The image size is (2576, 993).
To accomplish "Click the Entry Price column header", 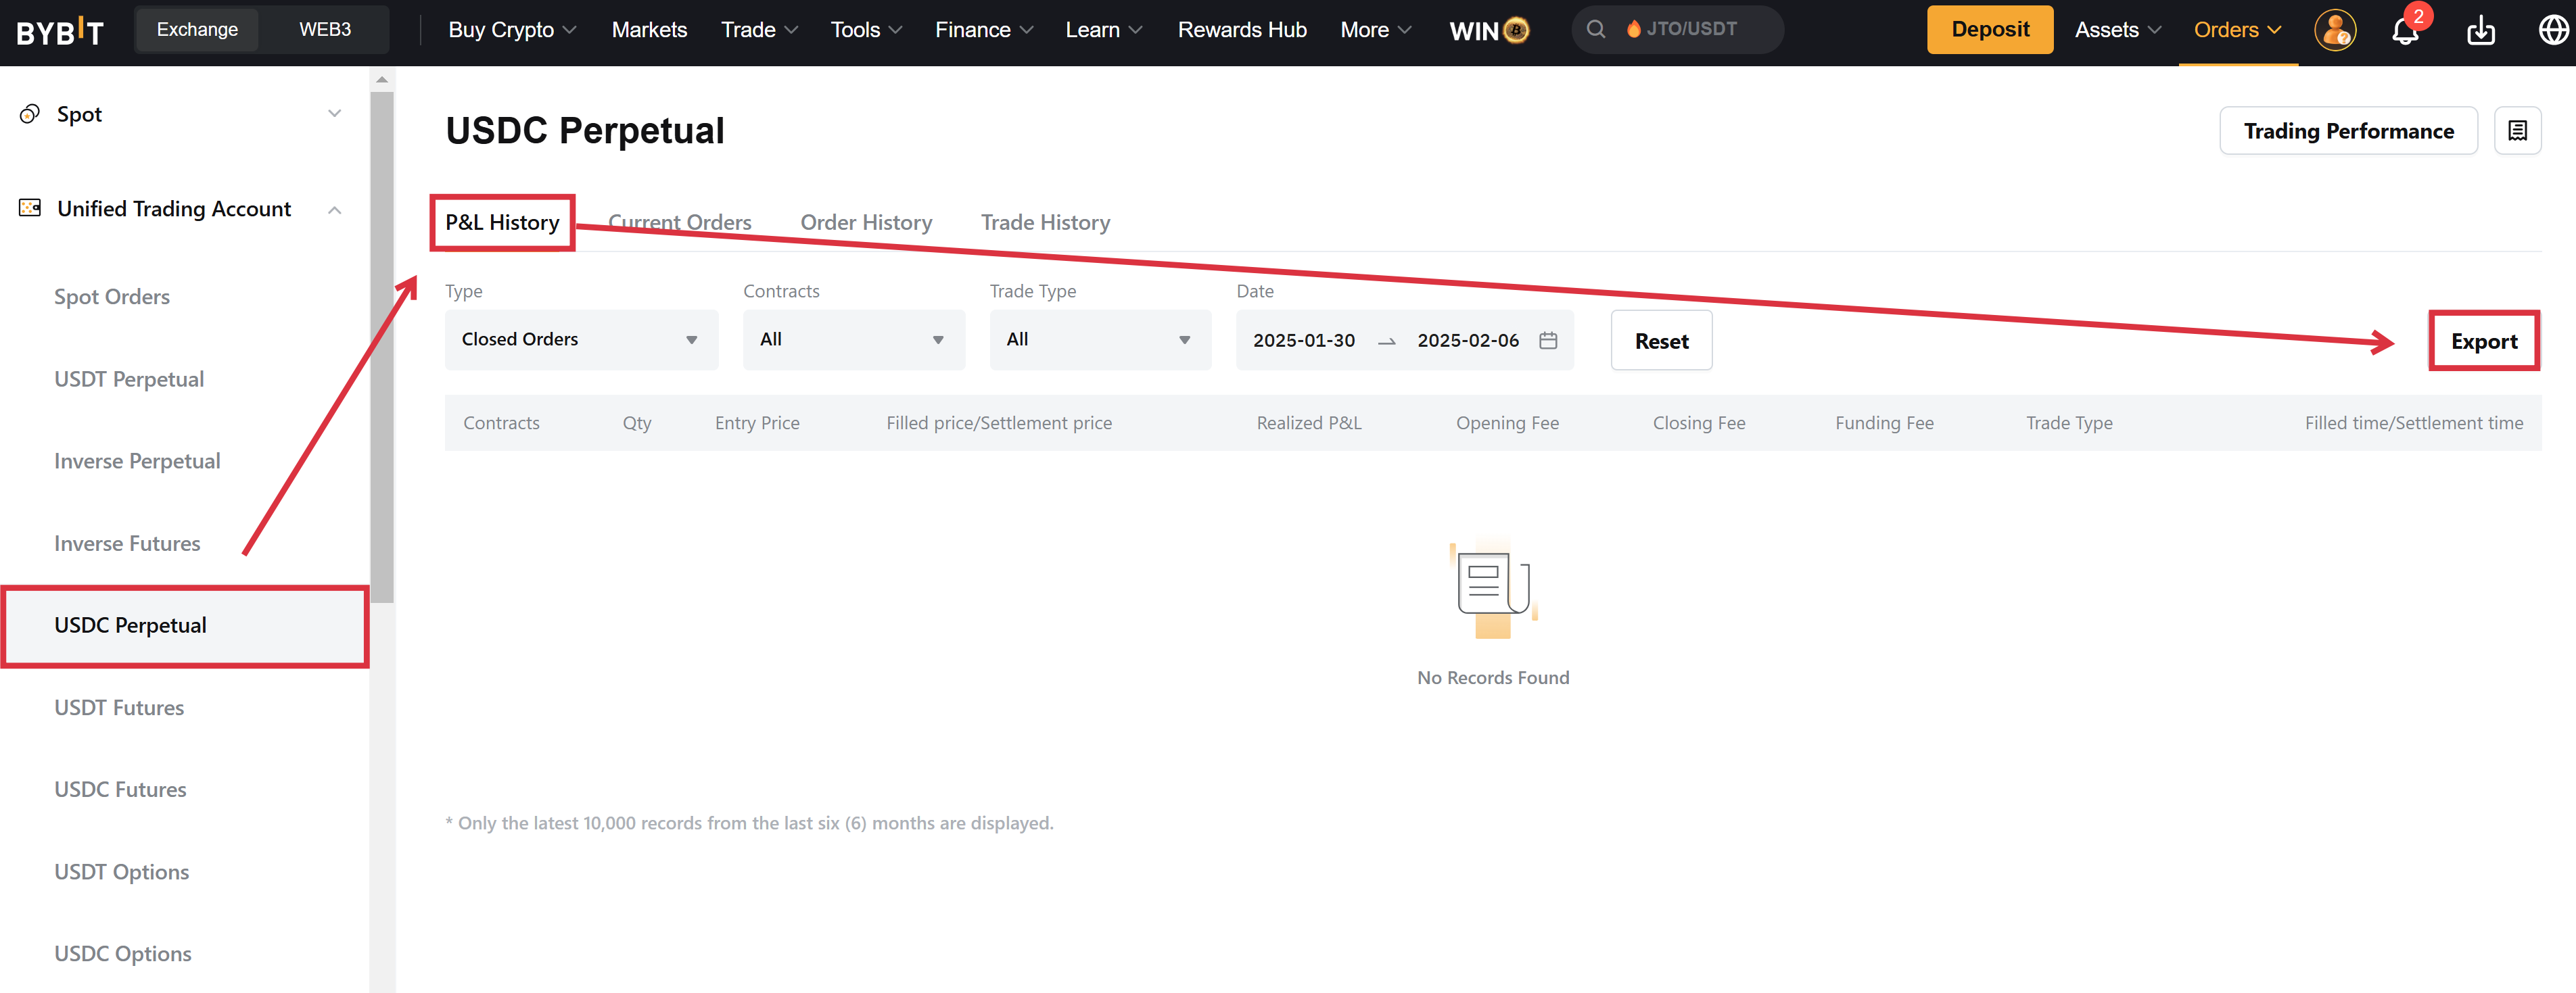I will click(x=757, y=423).
